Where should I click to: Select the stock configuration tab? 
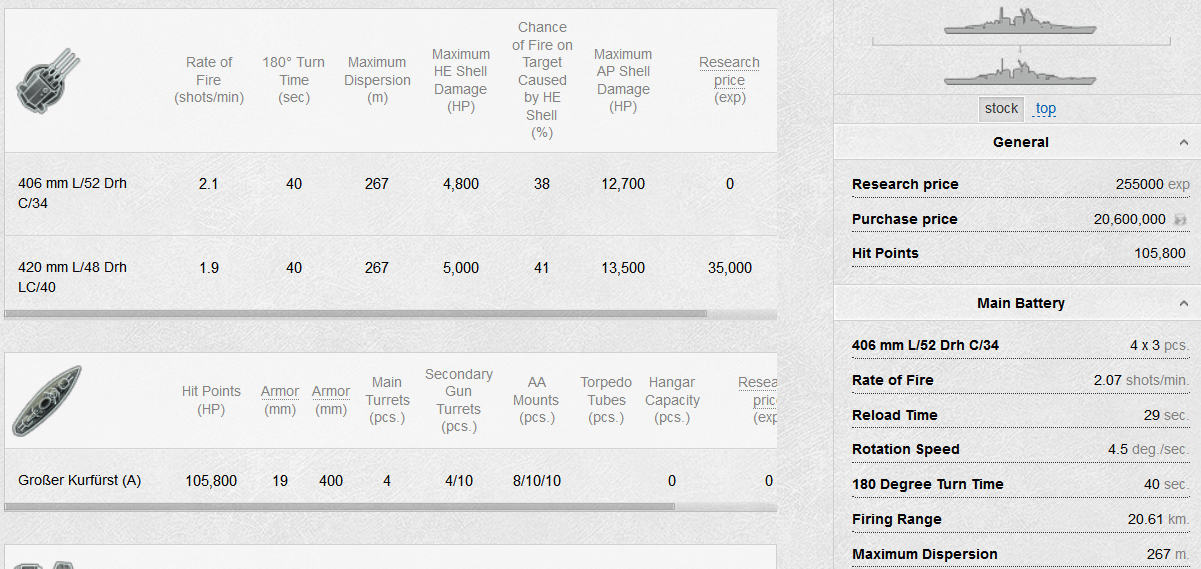point(1001,108)
